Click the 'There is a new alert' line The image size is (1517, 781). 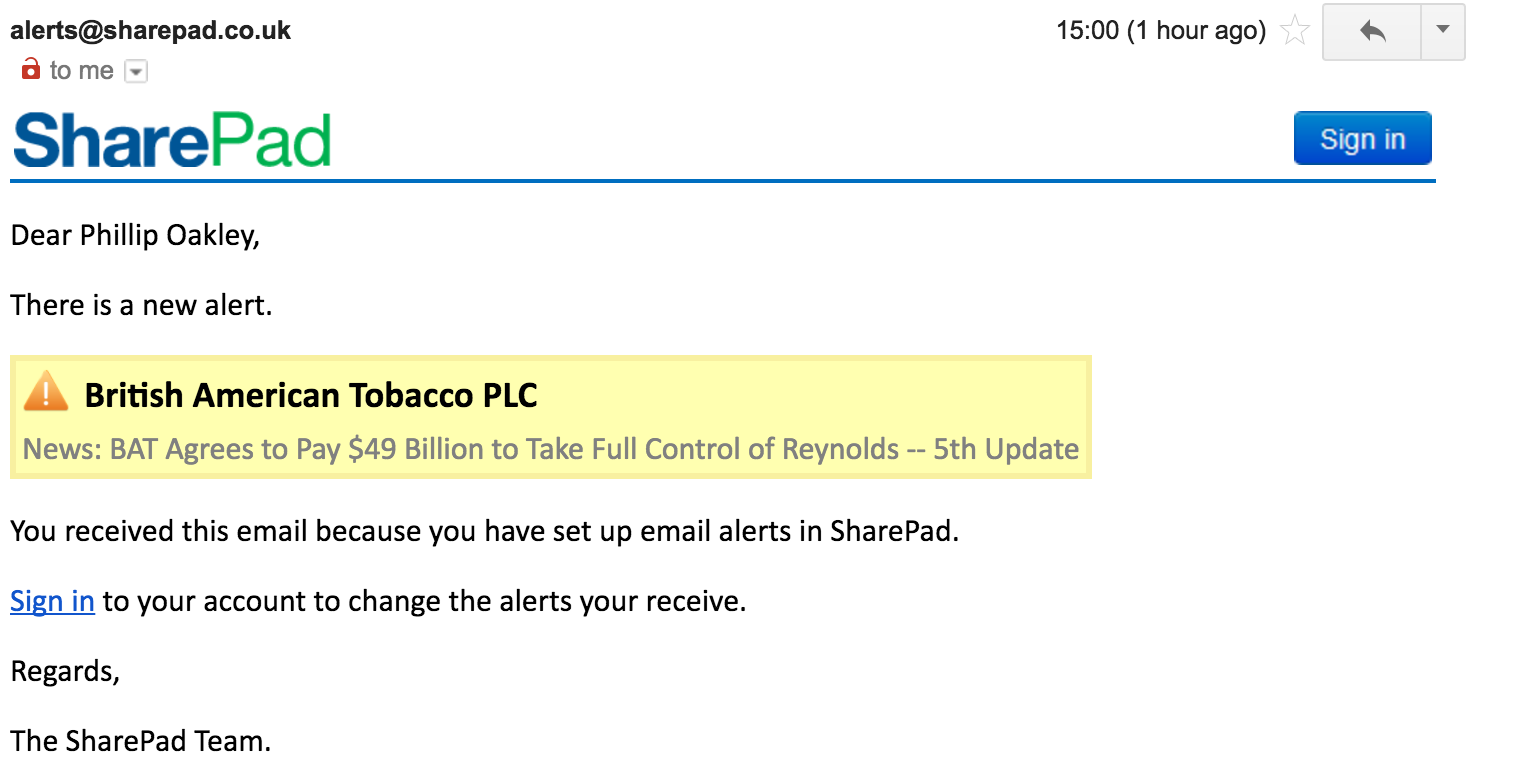click(141, 305)
